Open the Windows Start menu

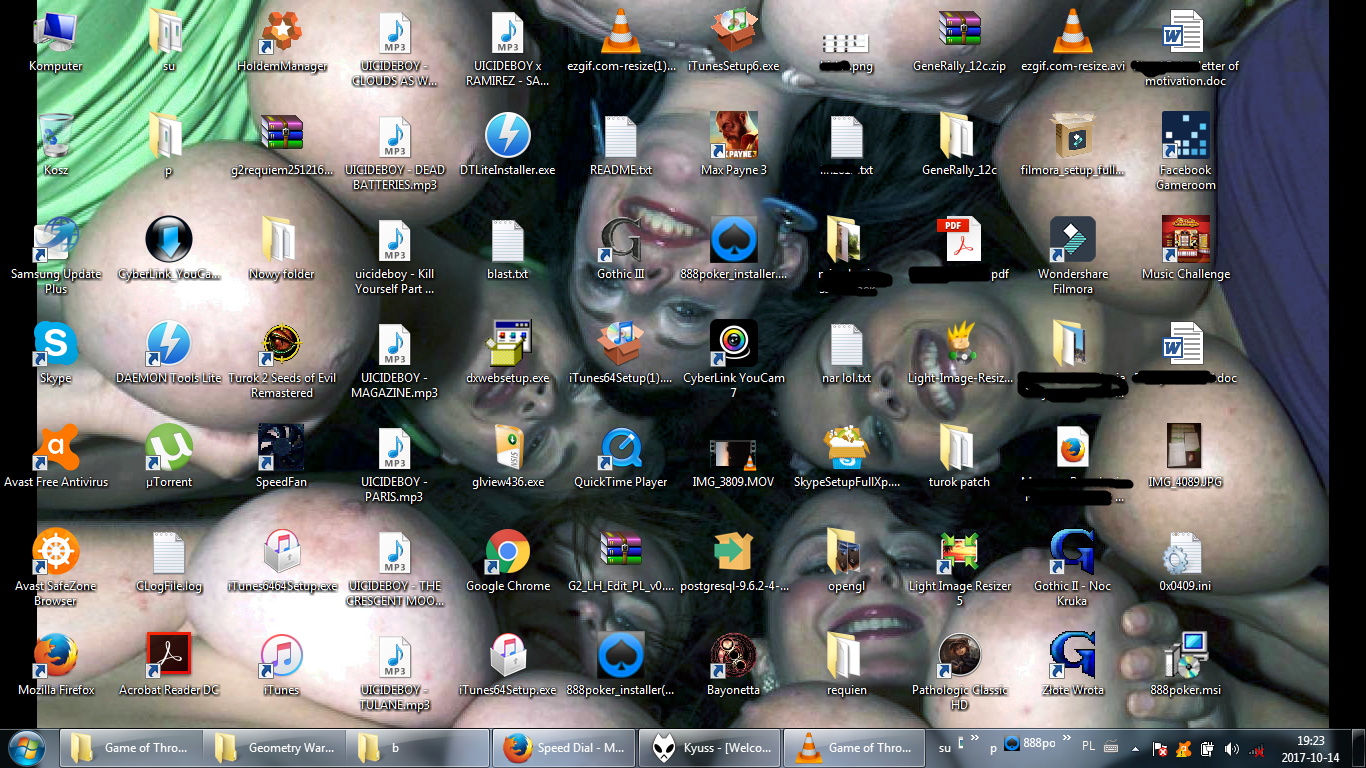(27, 748)
